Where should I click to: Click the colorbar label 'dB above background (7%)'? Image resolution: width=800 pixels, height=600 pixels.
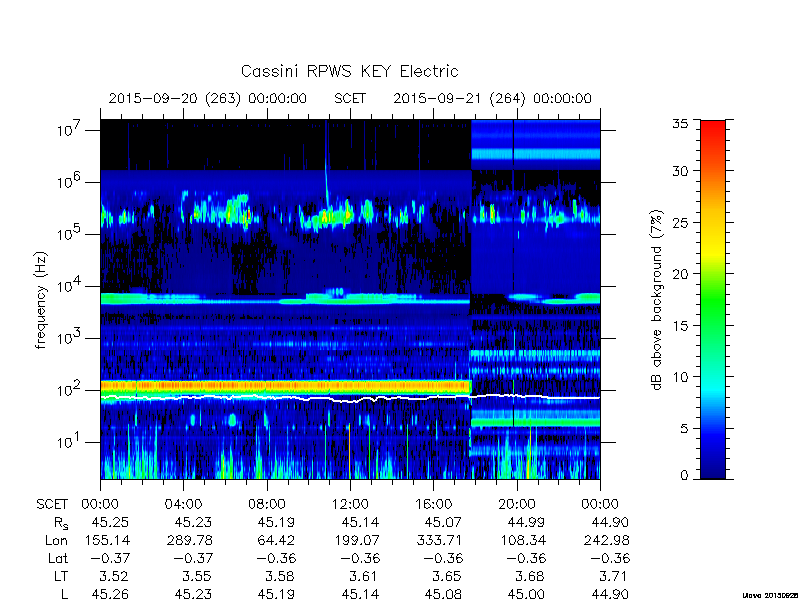click(657, 300)
